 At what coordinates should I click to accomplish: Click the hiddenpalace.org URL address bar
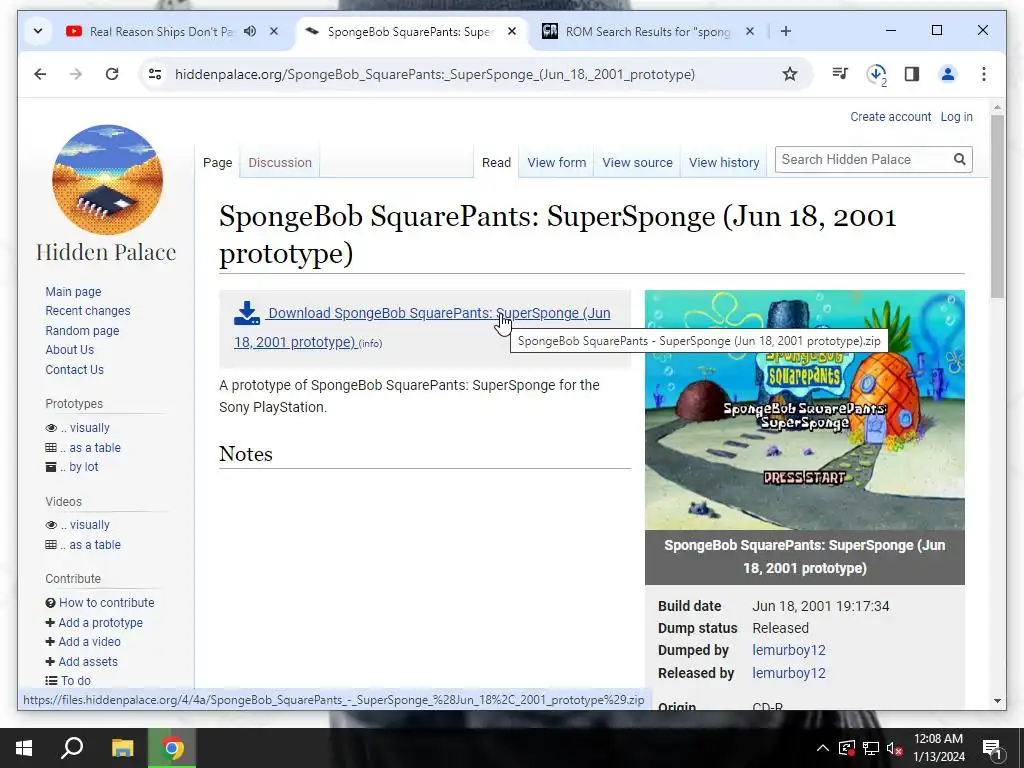434,74
